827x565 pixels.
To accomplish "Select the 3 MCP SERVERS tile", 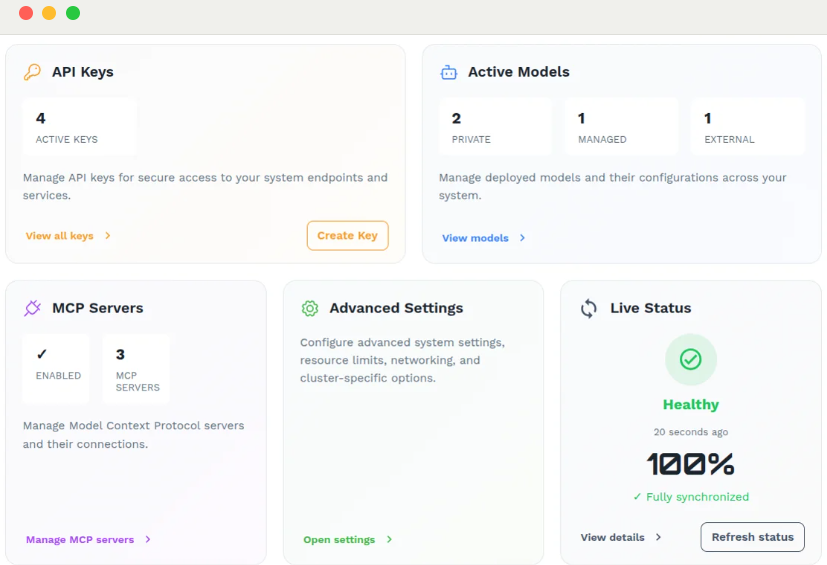I will [x=137, y=369].
